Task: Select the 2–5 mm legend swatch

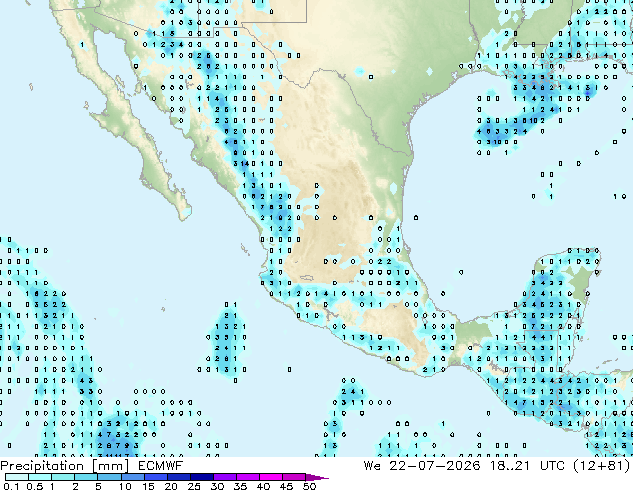Action: pyautogui.click(x=86, y=477)
